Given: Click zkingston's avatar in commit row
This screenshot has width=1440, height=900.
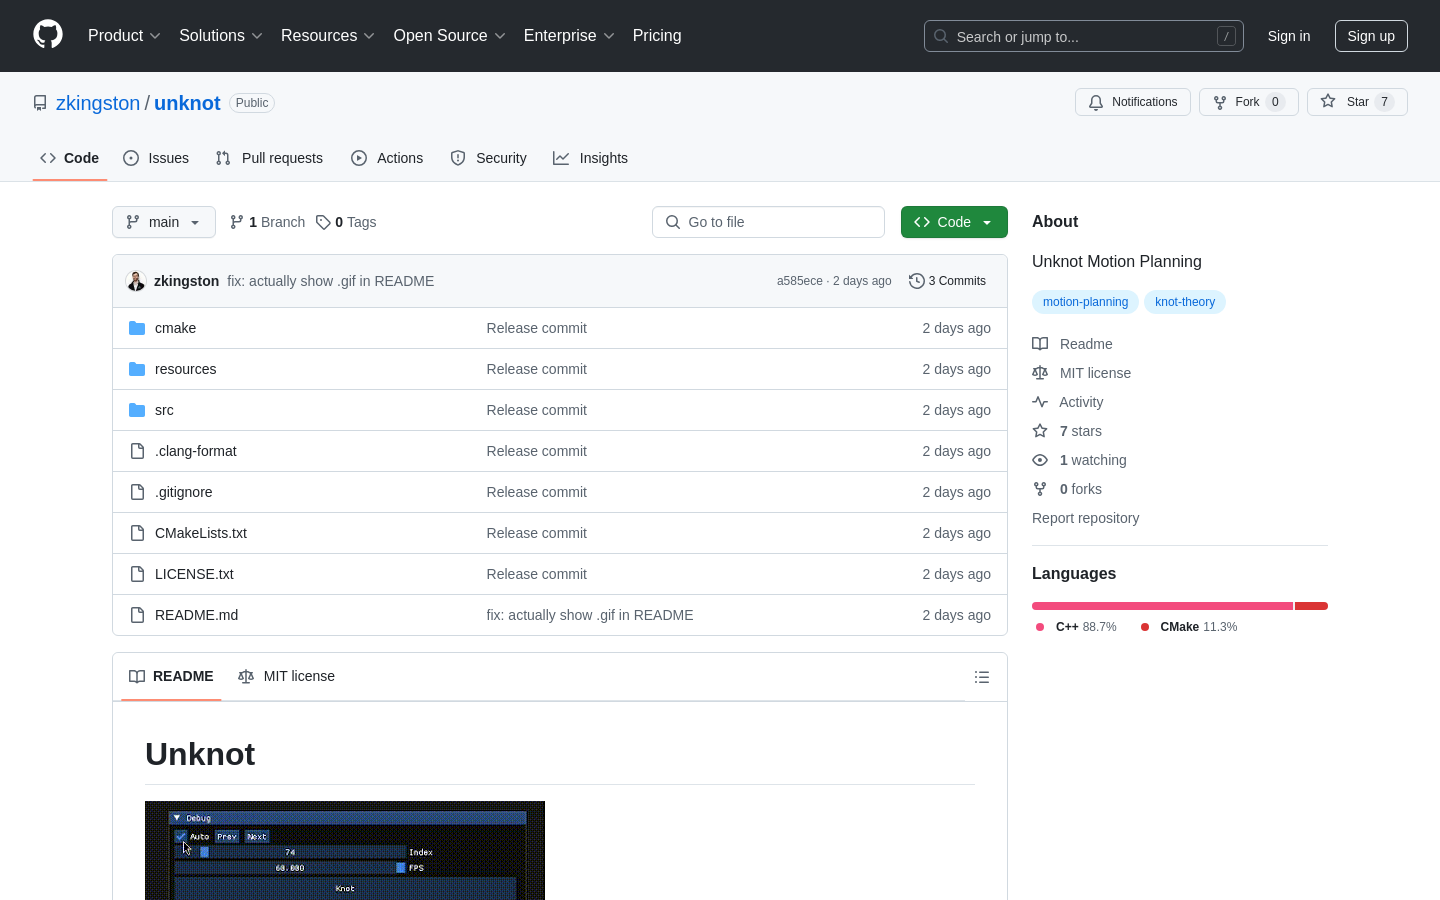Looking at the screenshot, I should (136, 281).
